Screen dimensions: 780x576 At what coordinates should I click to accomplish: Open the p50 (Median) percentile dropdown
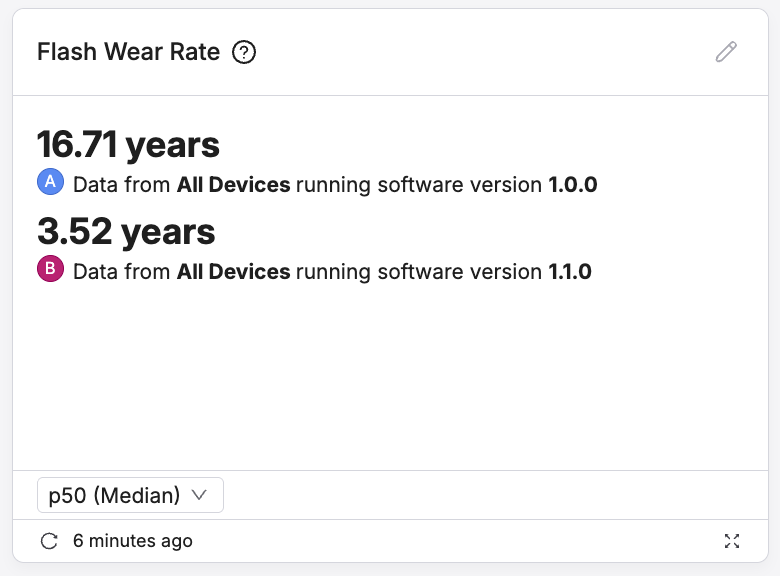[130, 495]
